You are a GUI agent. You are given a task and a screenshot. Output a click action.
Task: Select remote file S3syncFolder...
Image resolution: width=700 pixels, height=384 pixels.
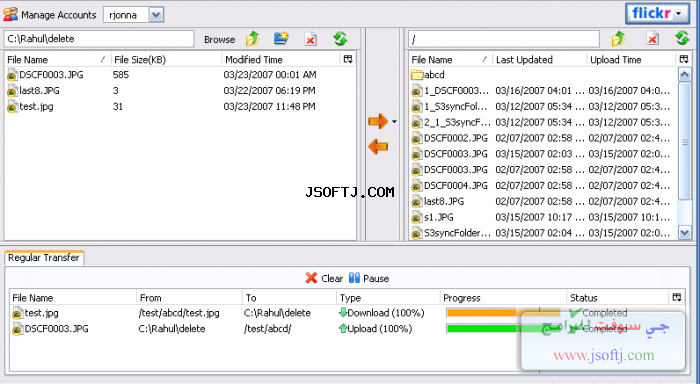[542, 233]
